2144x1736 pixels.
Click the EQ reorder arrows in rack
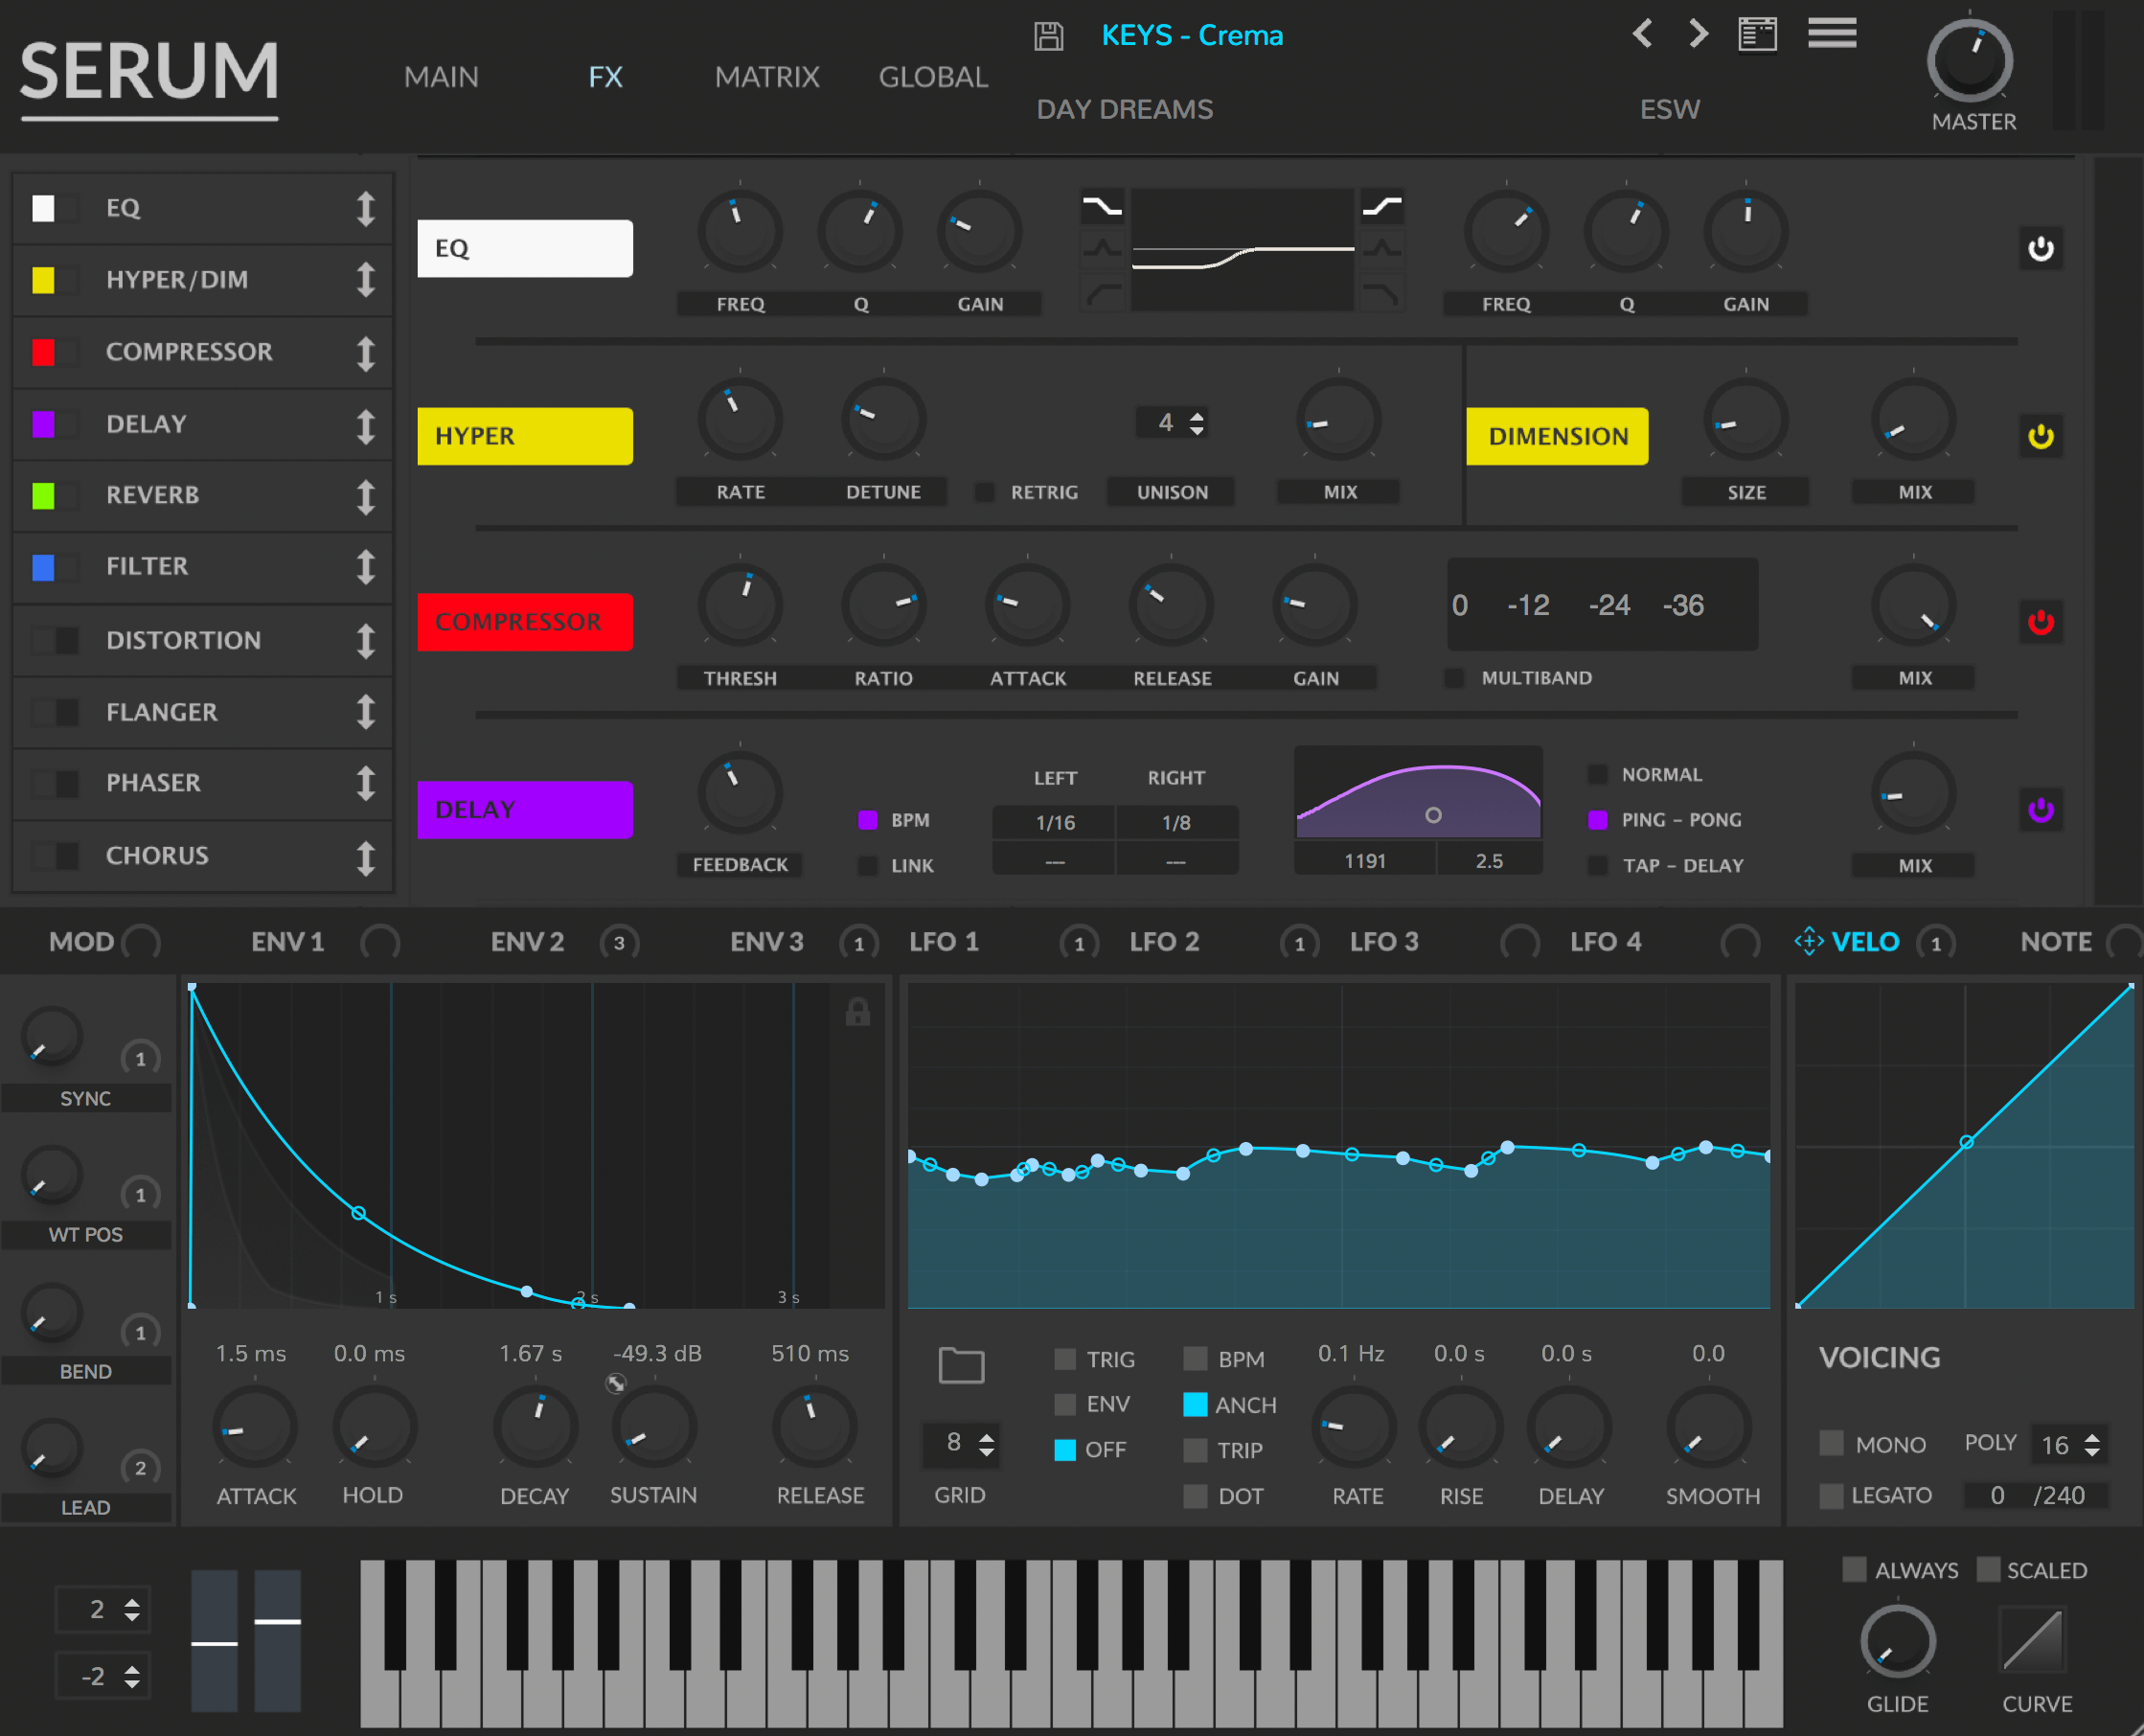[x=366, y=208]
